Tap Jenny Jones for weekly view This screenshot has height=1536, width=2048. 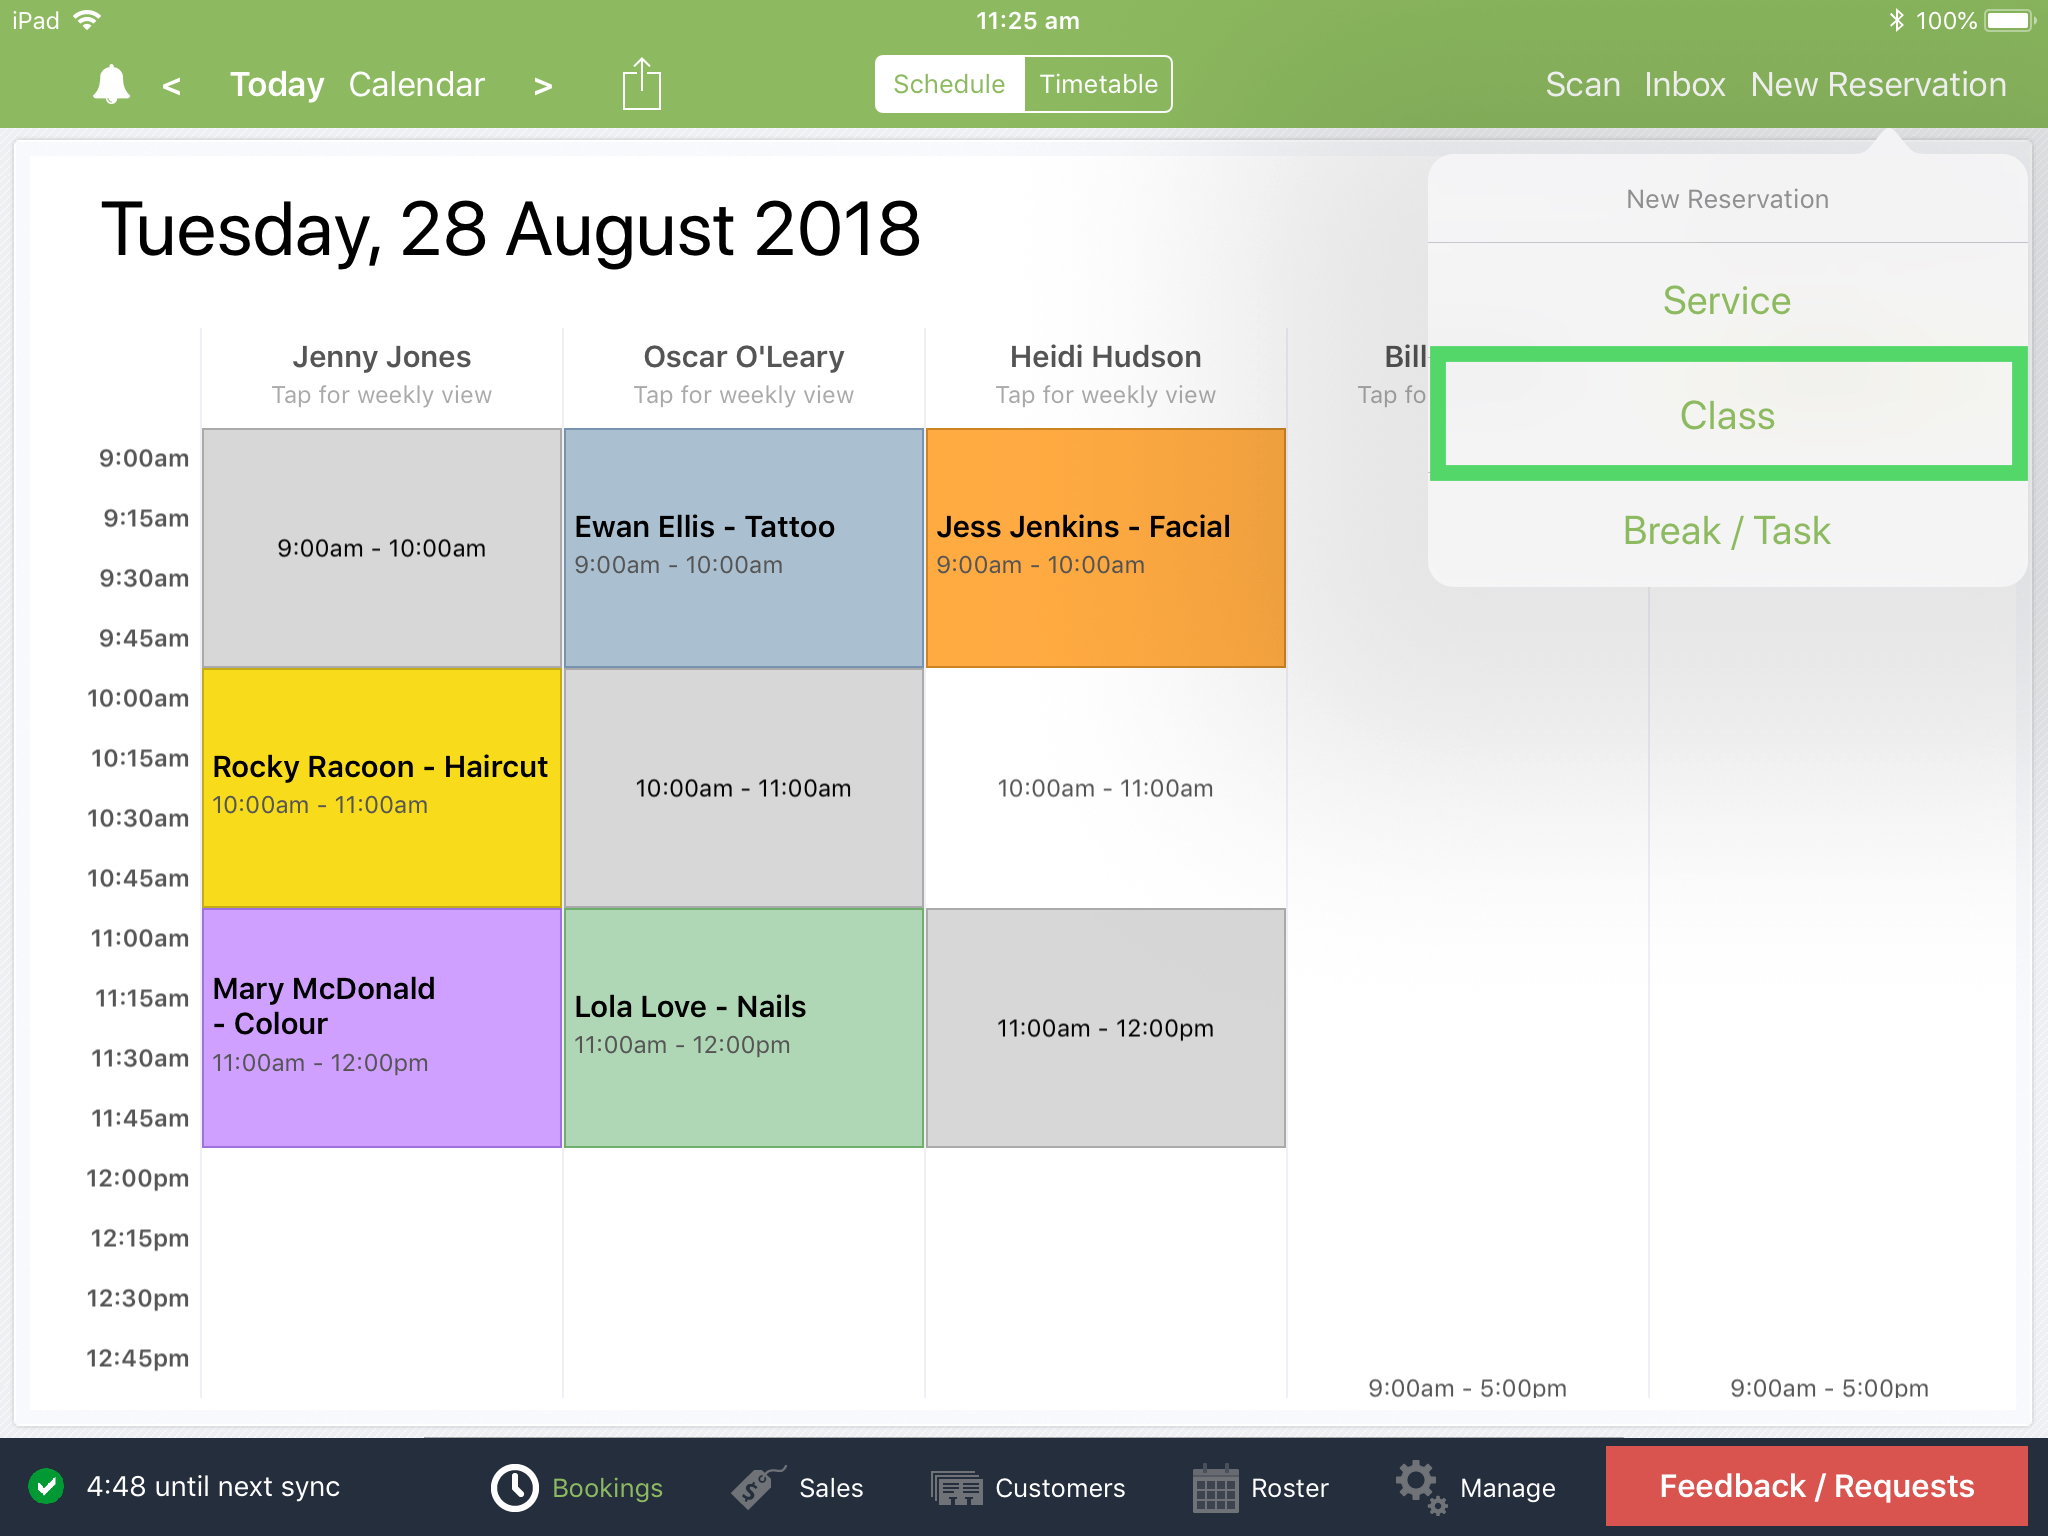click(x=381, y=372)
